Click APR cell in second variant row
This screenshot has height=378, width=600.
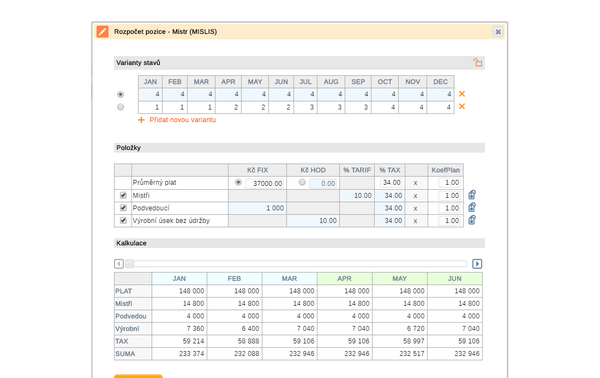[x=228, y=107]
